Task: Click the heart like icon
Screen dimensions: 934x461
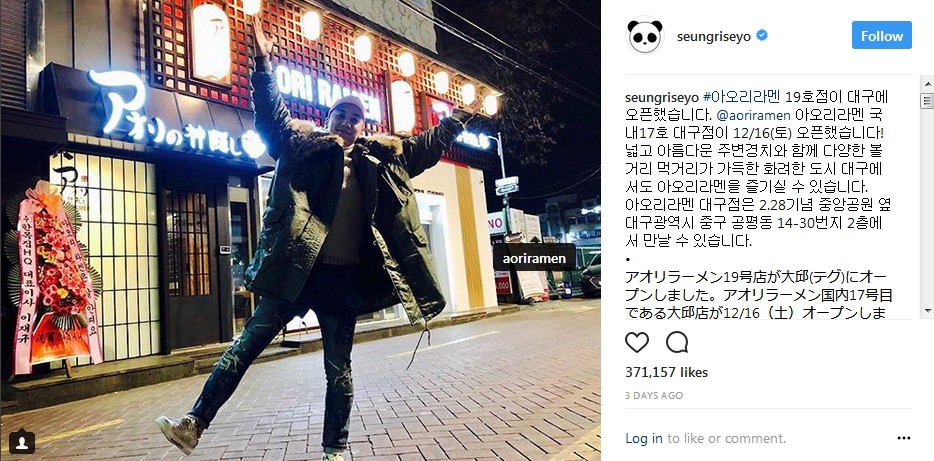Action: click(x=637, y=342)
